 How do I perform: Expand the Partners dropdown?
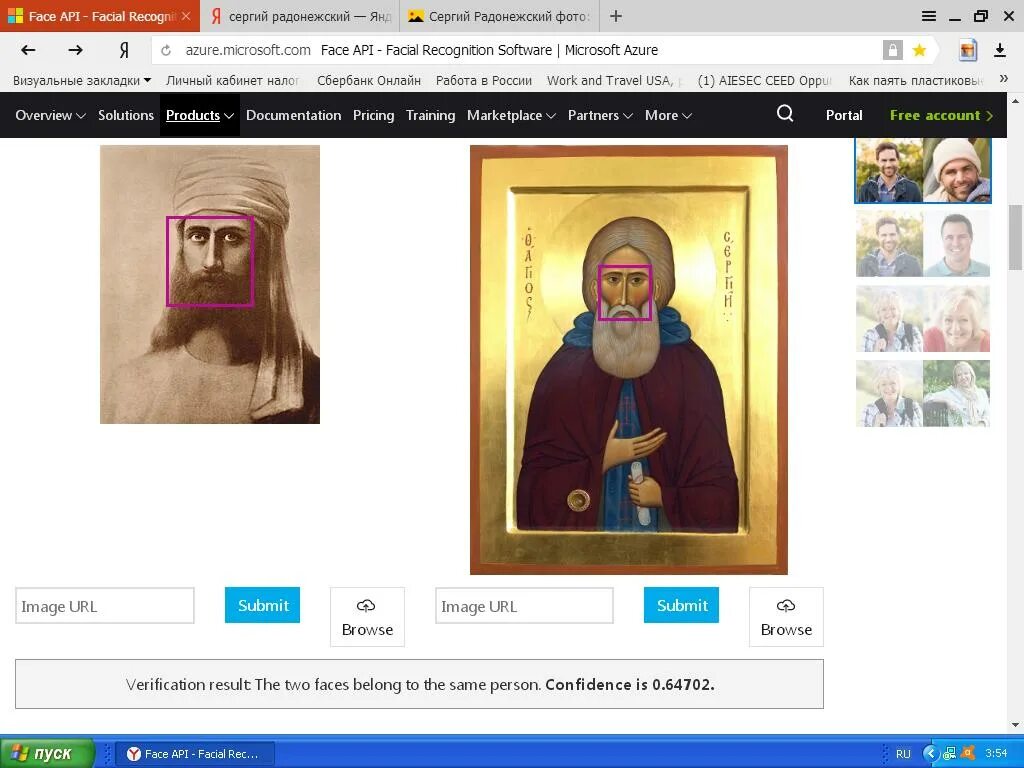[x=600, y=115]
